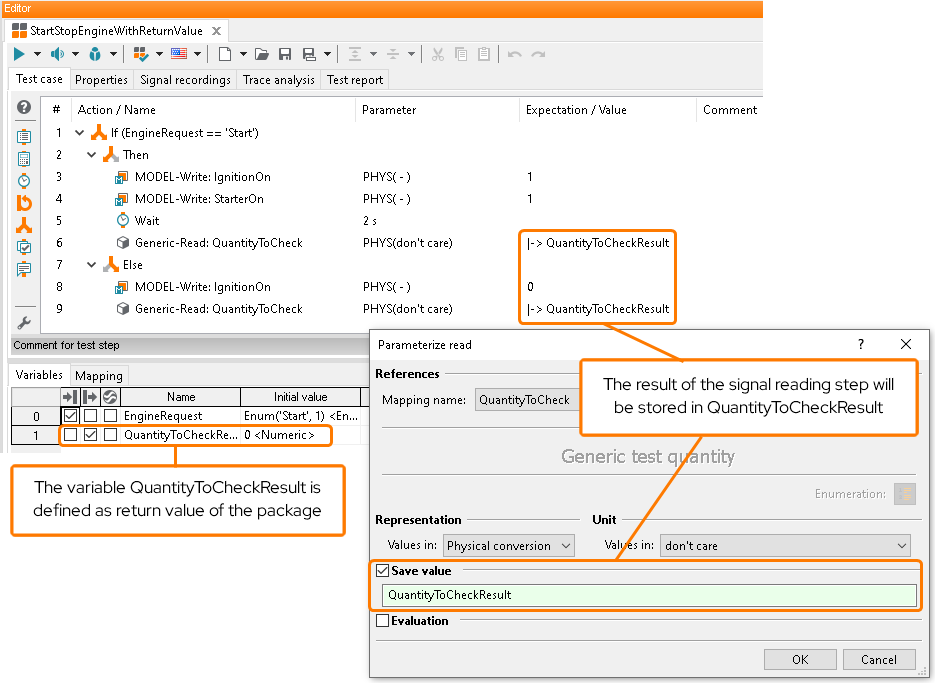The height and width of the screenshot is (683, 935).
Task: Collapse the Else branch
Action: (91, 265)
